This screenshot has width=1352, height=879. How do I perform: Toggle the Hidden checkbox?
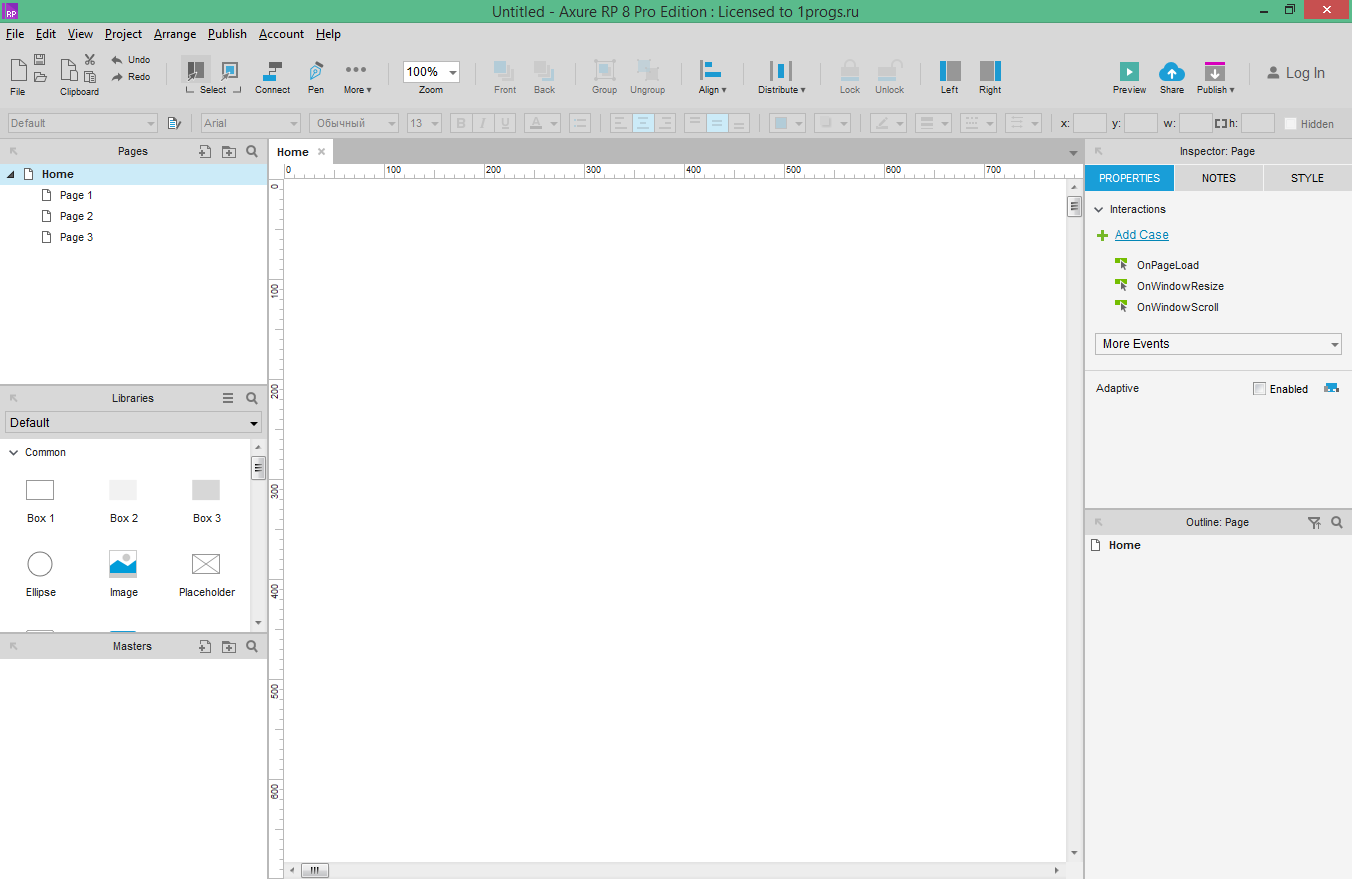tap(1291, 124)
